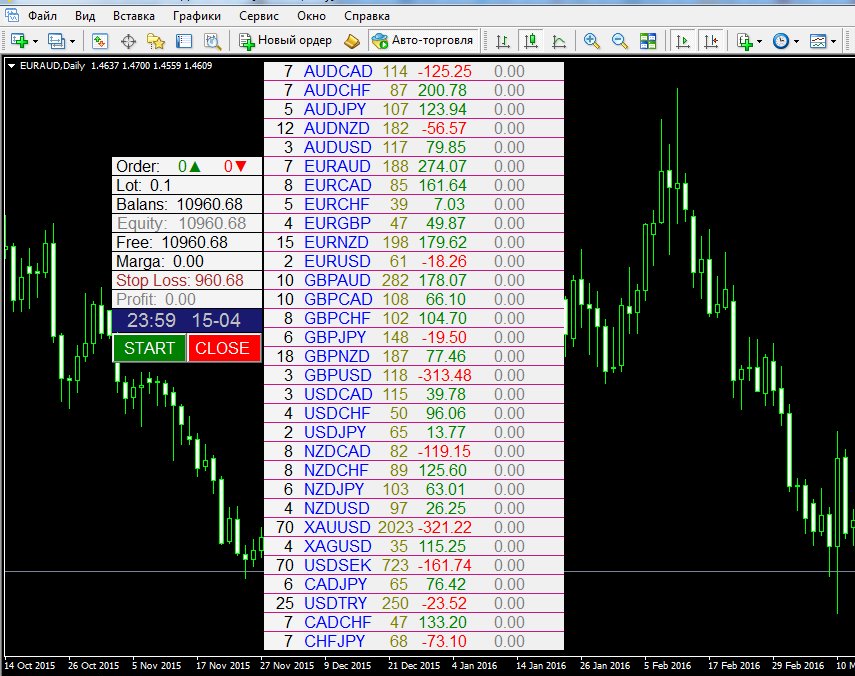The image size is (855, 676).
Task: Open the Справка menu
Action: tap(366, 16)
